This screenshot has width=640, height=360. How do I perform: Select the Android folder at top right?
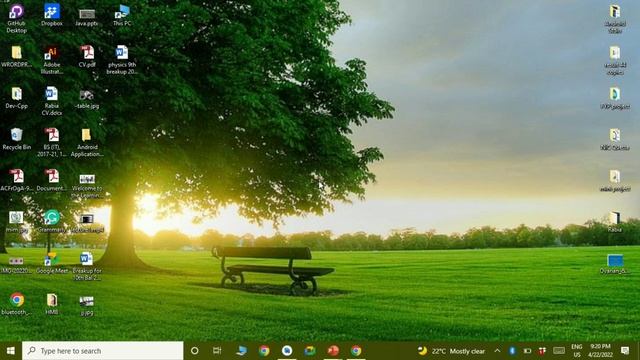coord(615,19)
